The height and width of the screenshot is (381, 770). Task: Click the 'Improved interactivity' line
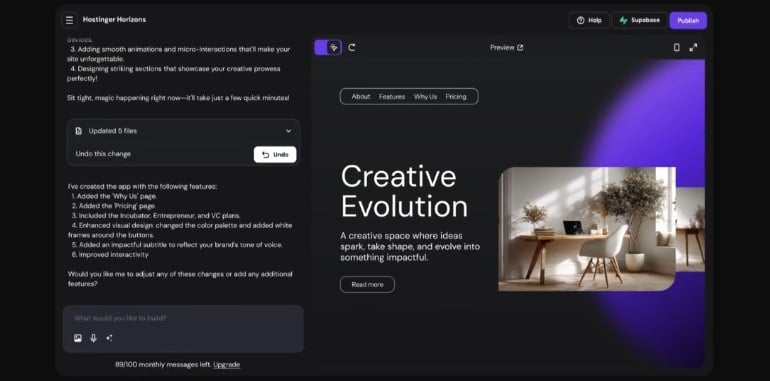click(x=110, y=255)
